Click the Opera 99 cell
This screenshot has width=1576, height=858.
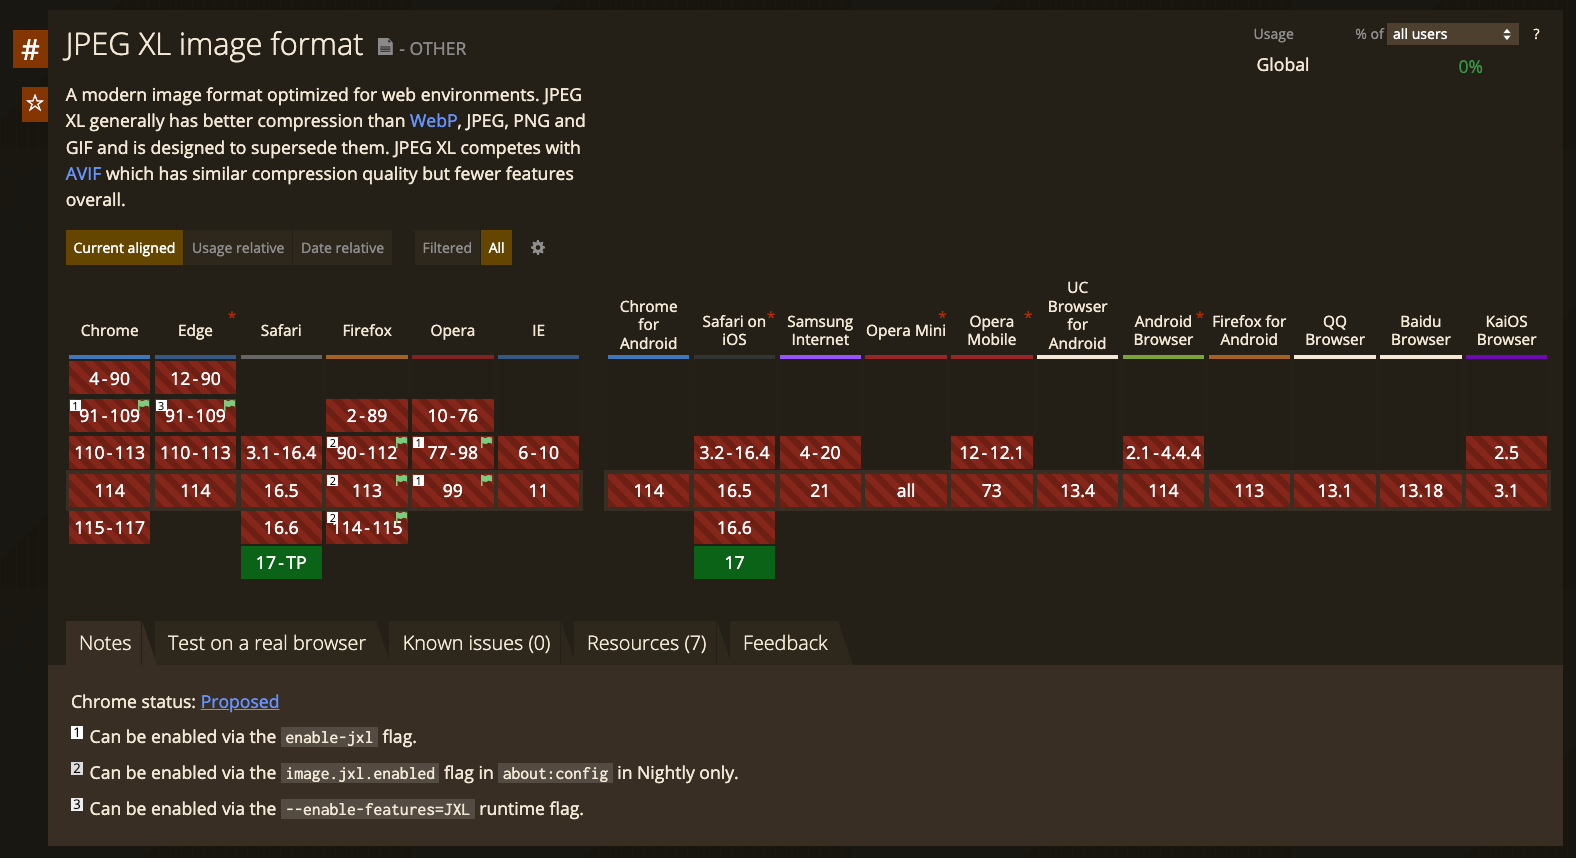[x=453, y=491]
